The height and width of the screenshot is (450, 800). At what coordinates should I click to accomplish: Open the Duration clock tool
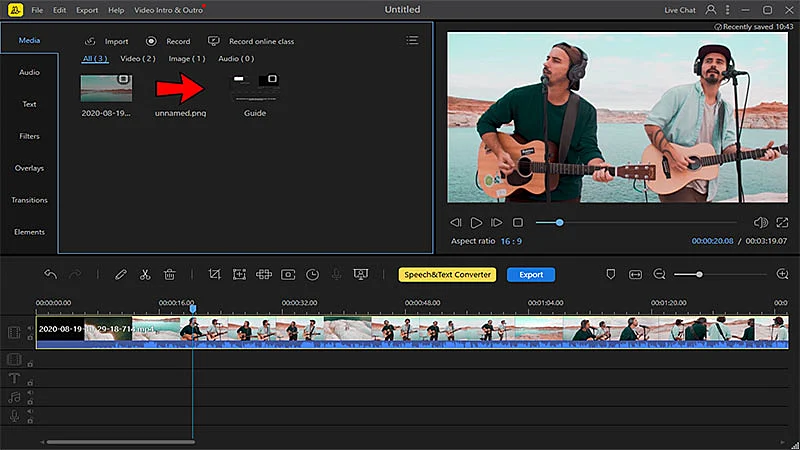click(x=312, y=274)
